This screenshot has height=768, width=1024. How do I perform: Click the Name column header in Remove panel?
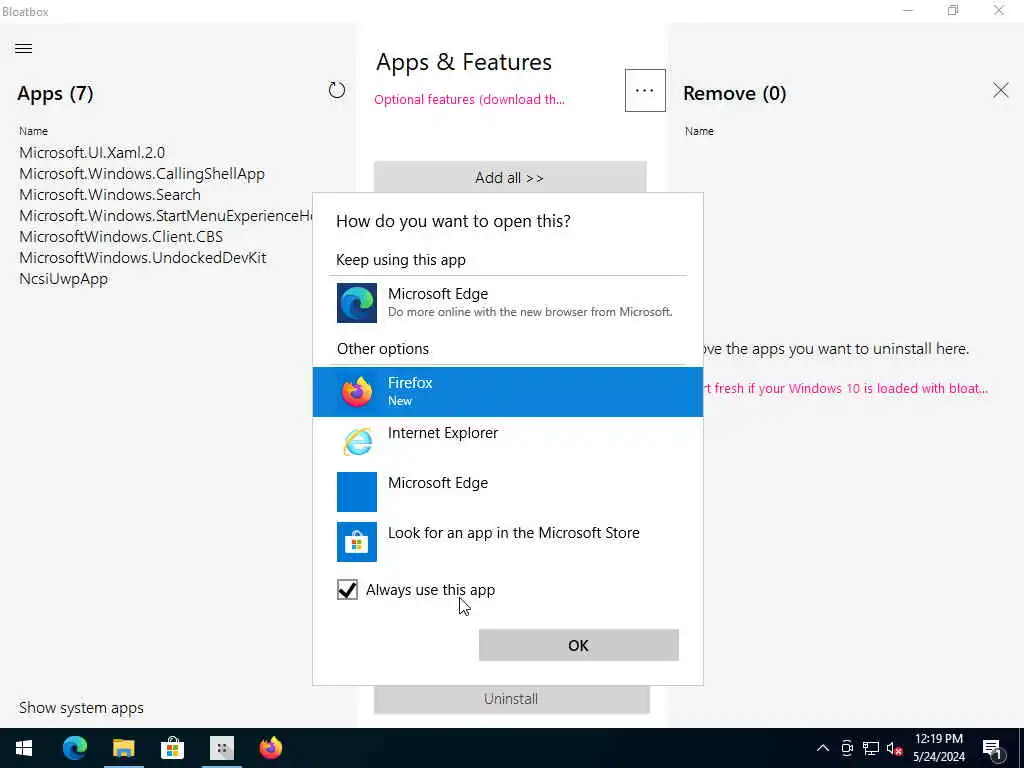coord(699,131)
